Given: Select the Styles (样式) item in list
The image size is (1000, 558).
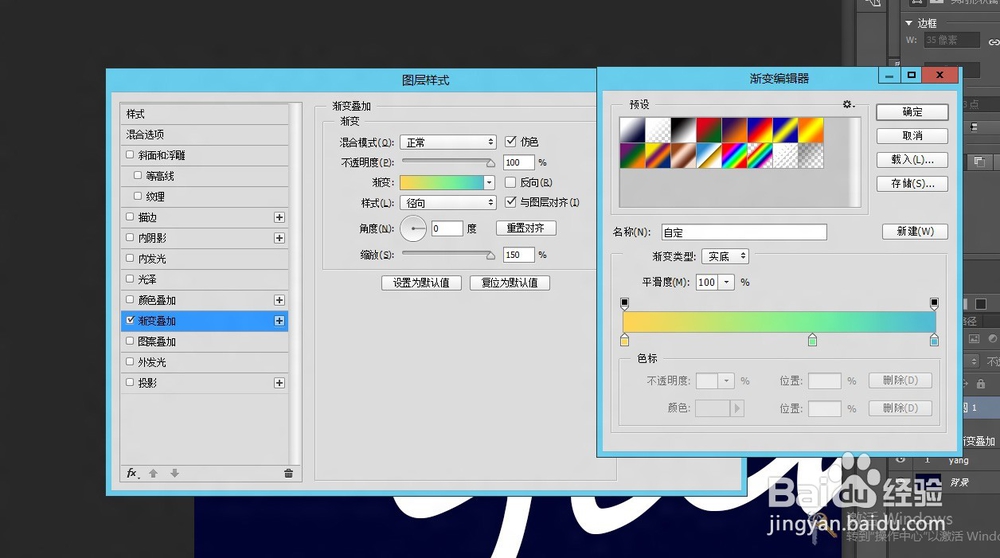Looking at the screenshot, I should point(204,114).
